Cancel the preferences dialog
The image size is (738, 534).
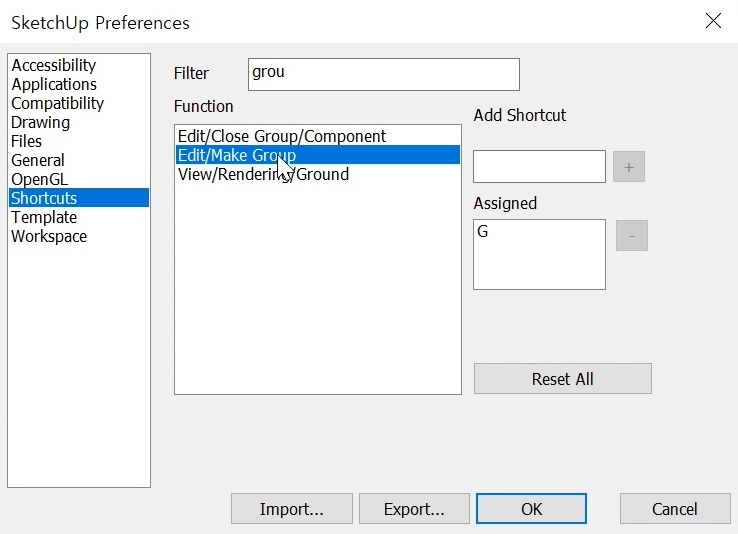(x=675, y=509)
